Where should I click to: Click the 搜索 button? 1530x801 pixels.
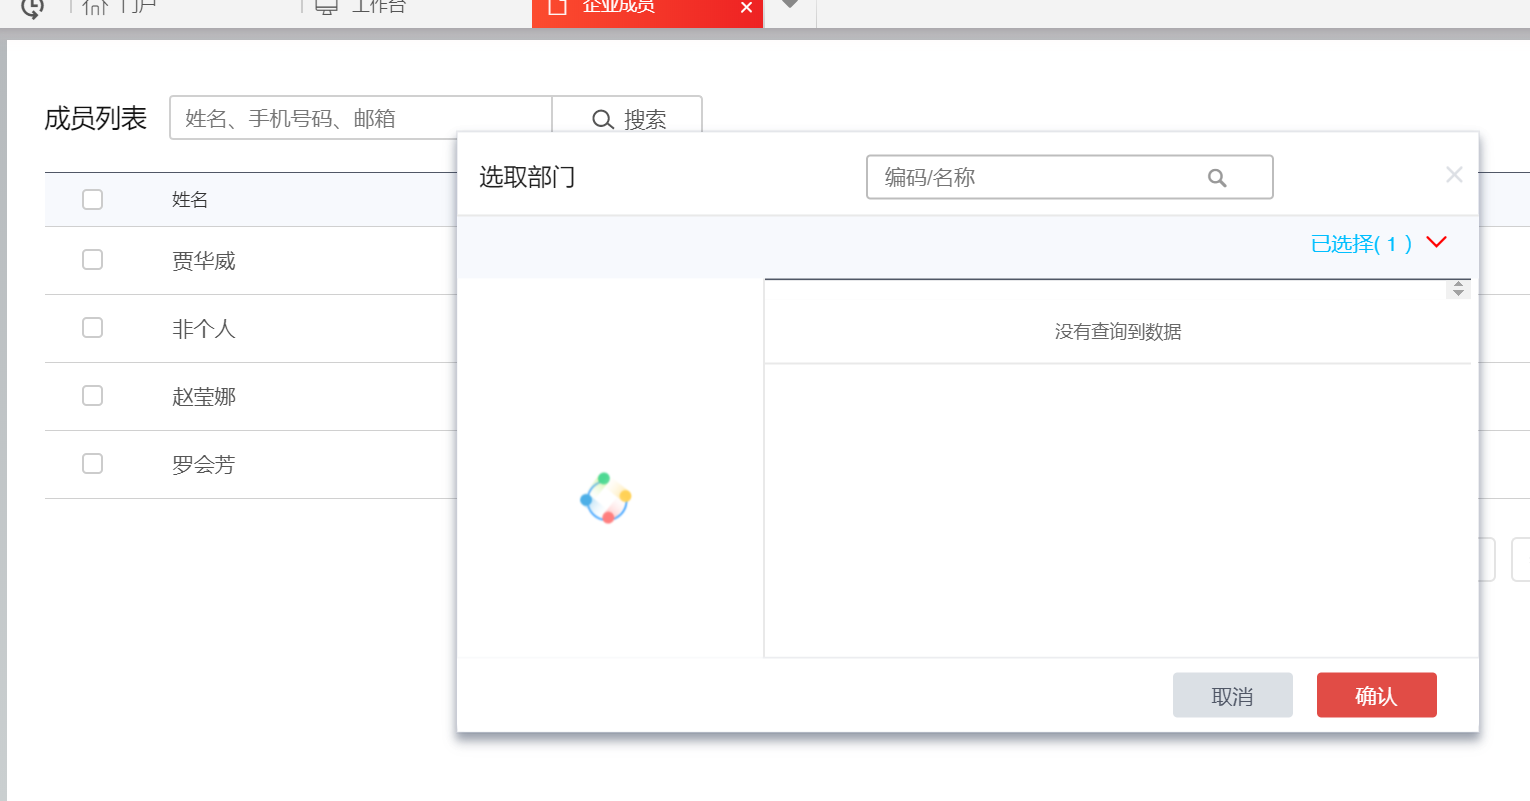click(x=628, y=118)
